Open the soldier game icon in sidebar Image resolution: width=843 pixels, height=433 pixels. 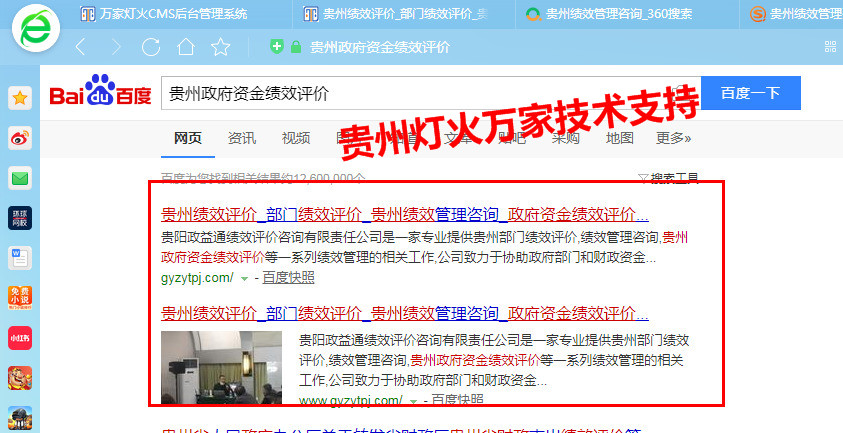click(x=20, y=418)
